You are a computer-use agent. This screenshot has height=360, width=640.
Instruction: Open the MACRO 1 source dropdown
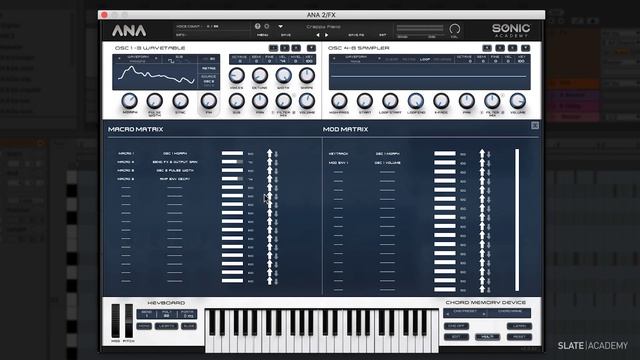(126, 153)
